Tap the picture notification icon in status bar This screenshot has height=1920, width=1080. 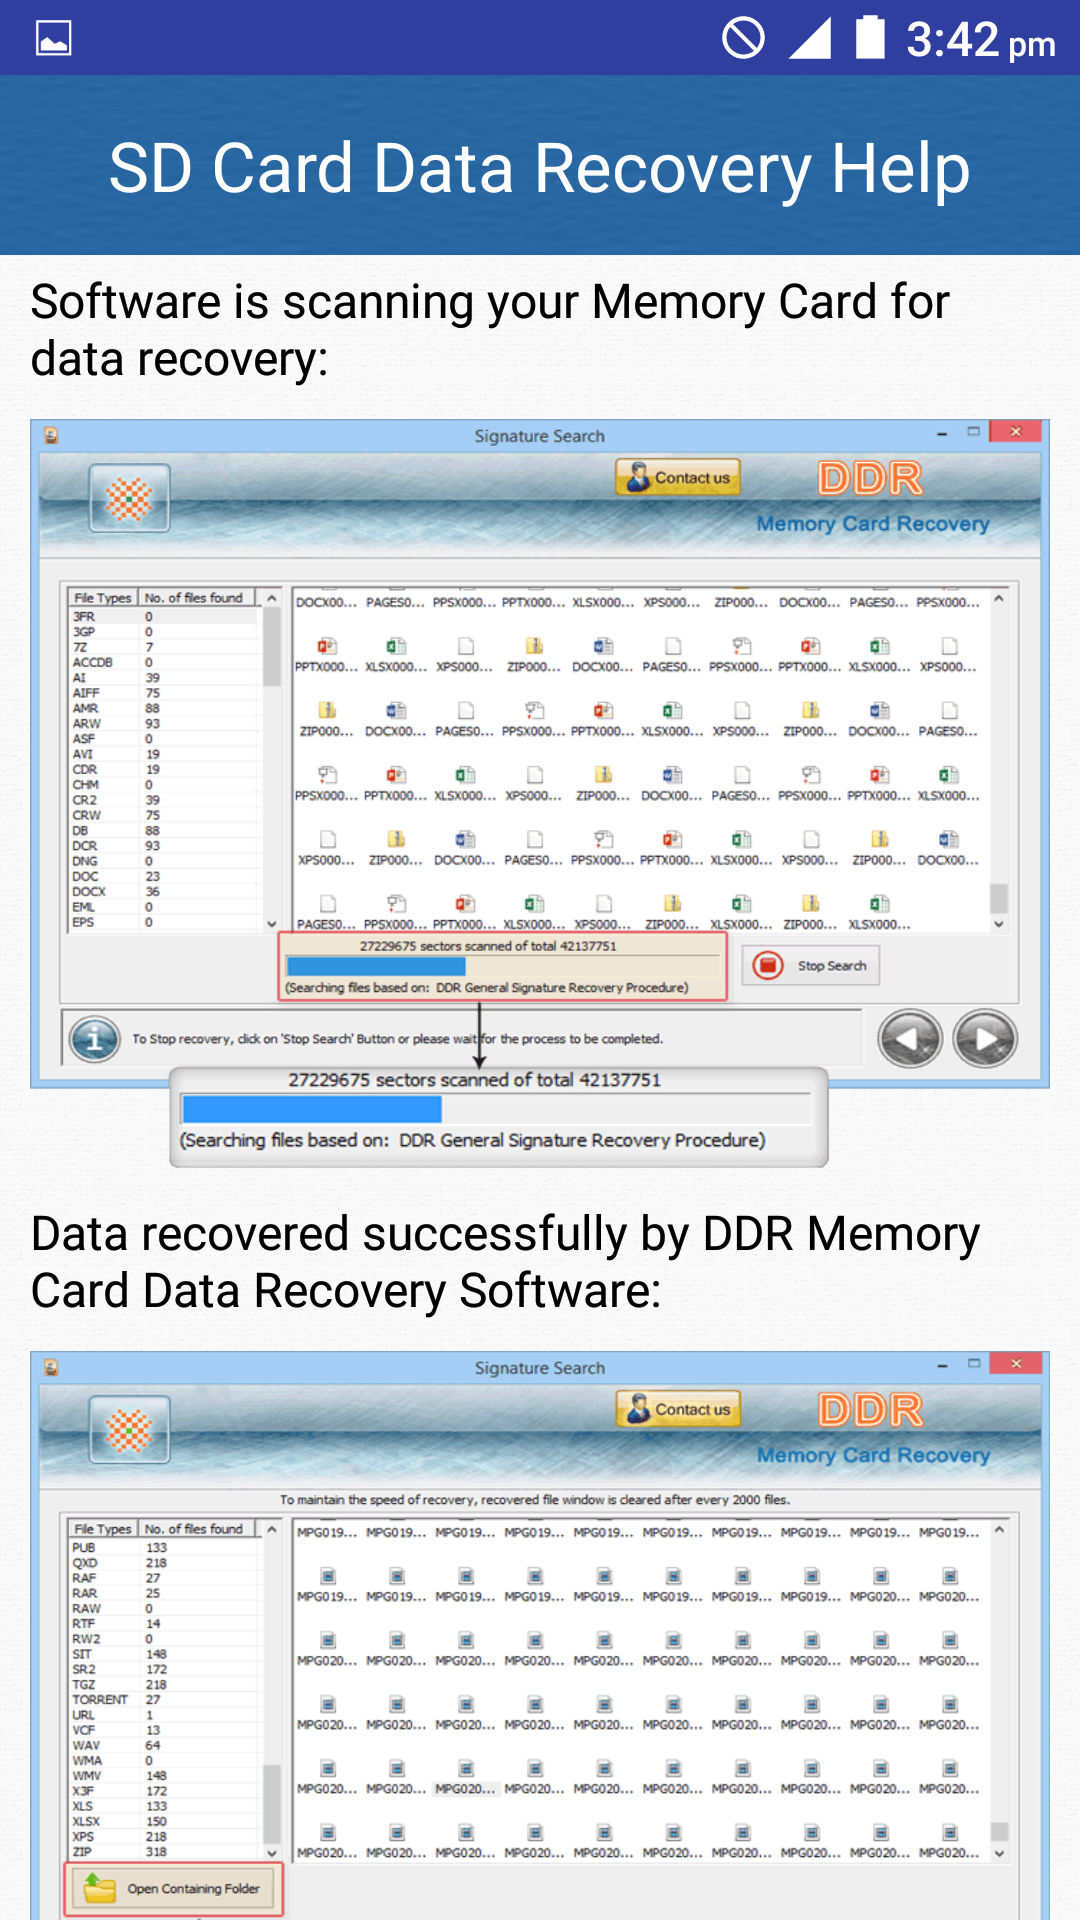54,39
